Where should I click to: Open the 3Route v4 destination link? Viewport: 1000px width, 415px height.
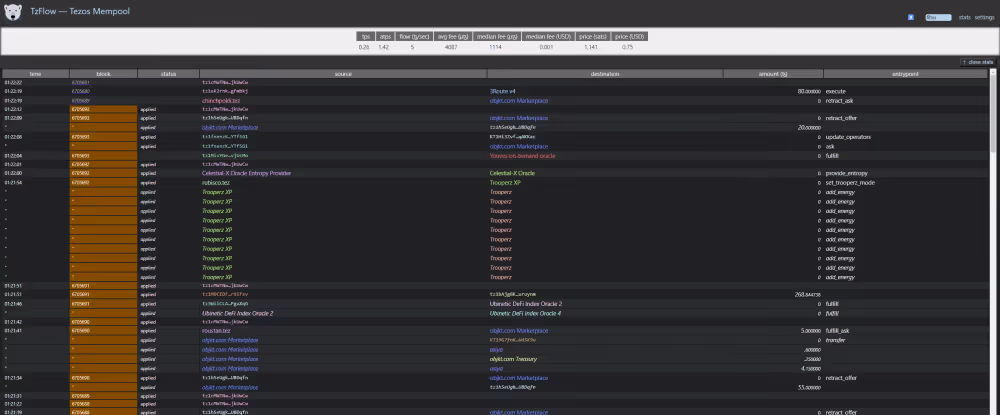pyautogui.click(x=504, y=91)
